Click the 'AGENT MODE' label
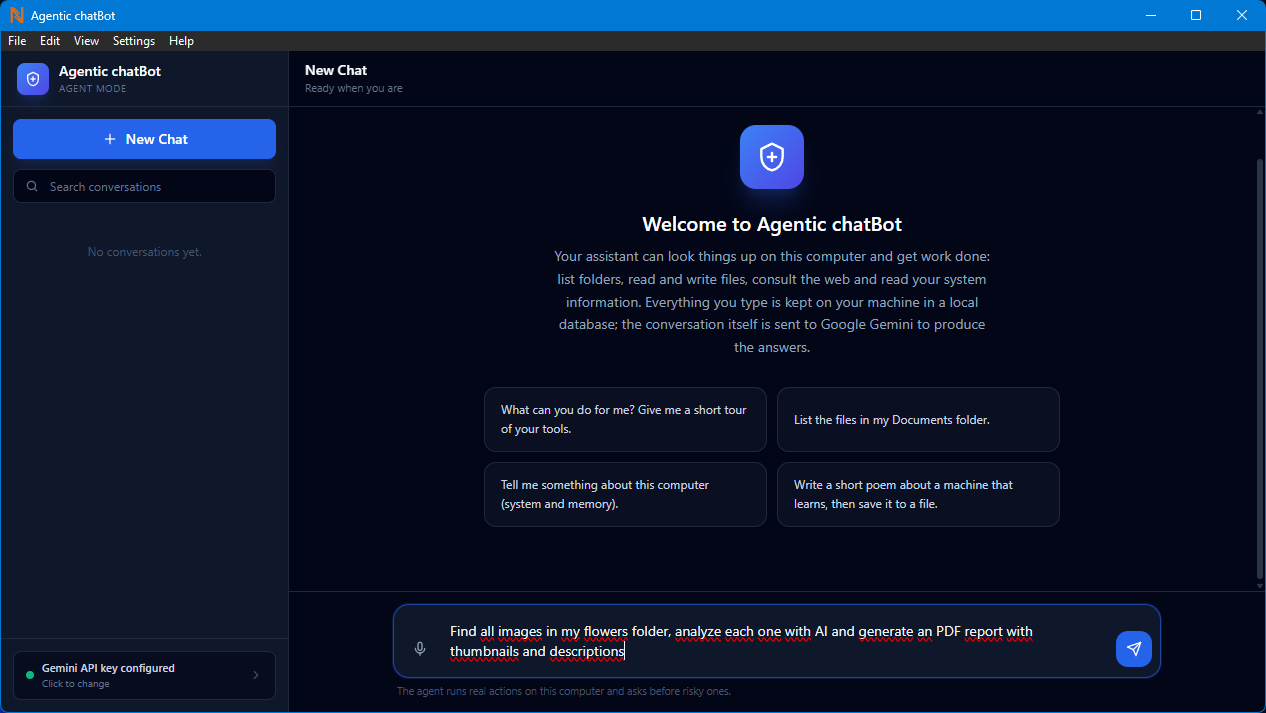The width and height of the screenshot is (1266, 713). [93, 89]
